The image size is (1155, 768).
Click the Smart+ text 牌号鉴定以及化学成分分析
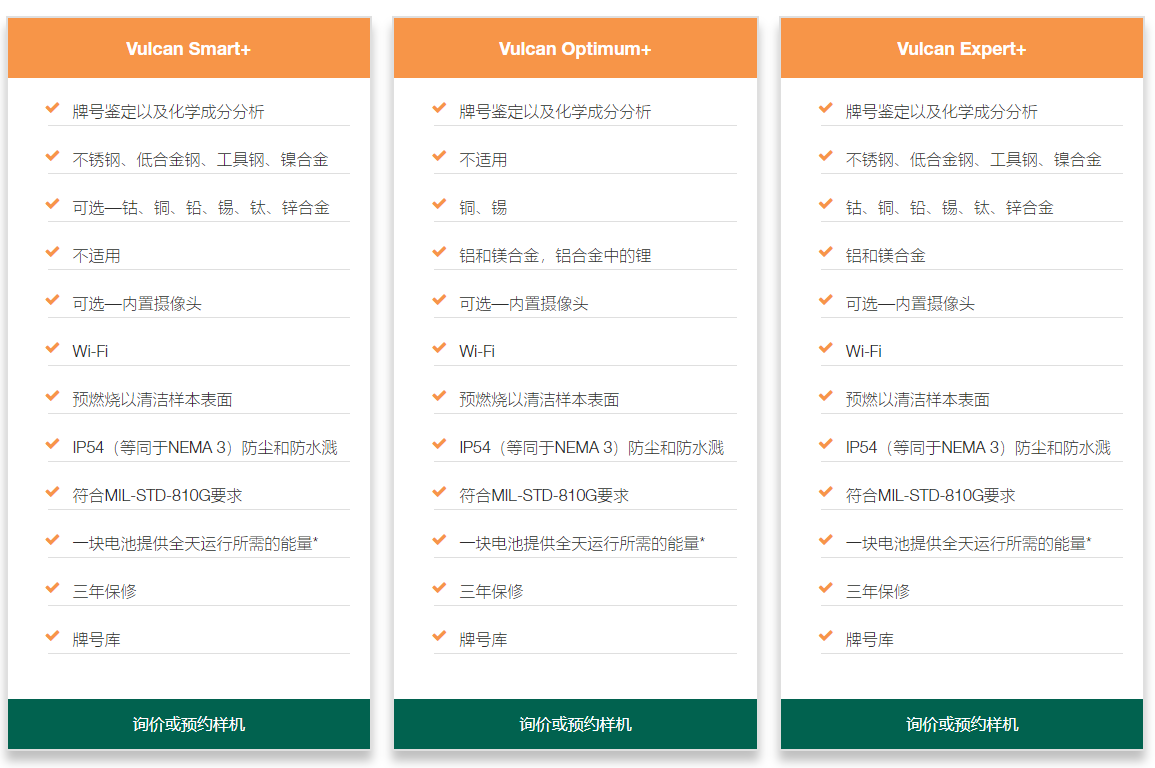pyautogui.click(x=168, y=112)
